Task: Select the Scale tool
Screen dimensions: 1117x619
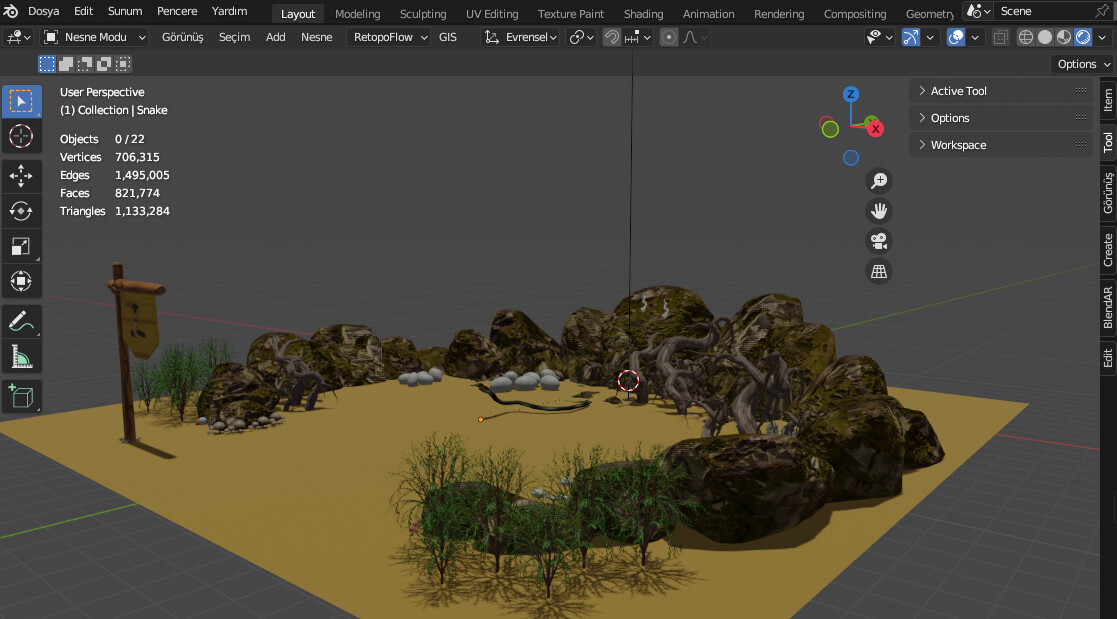Action: [21, 246]
